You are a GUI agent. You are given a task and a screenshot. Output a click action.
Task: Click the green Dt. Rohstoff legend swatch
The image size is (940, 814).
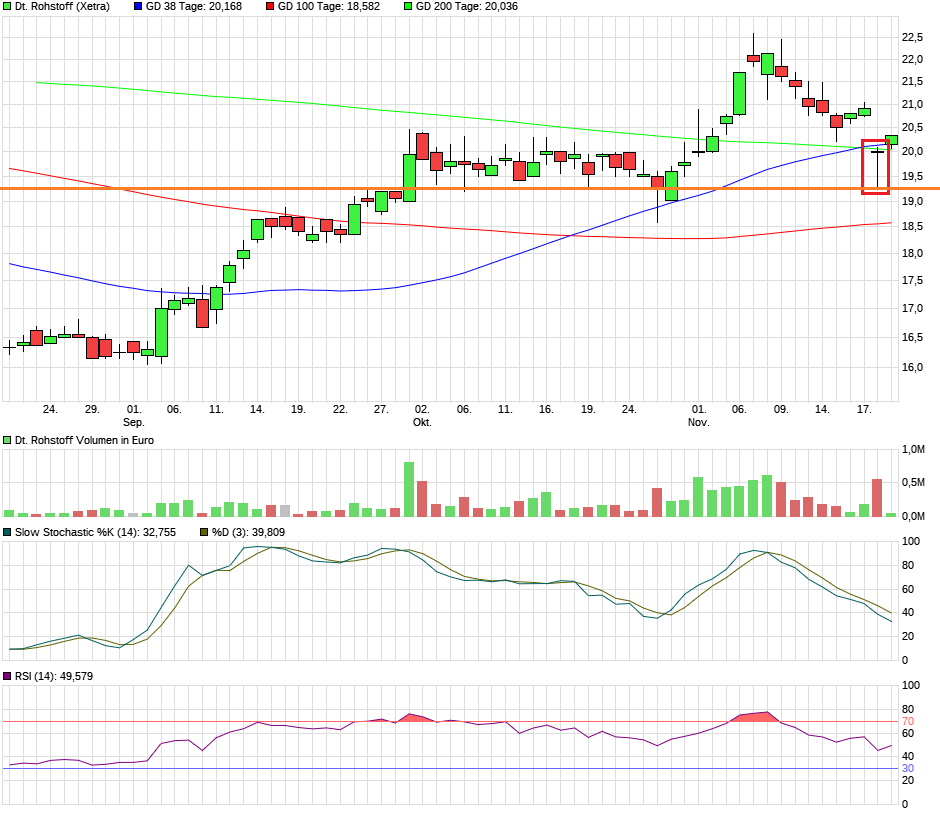tap(7, 7)
